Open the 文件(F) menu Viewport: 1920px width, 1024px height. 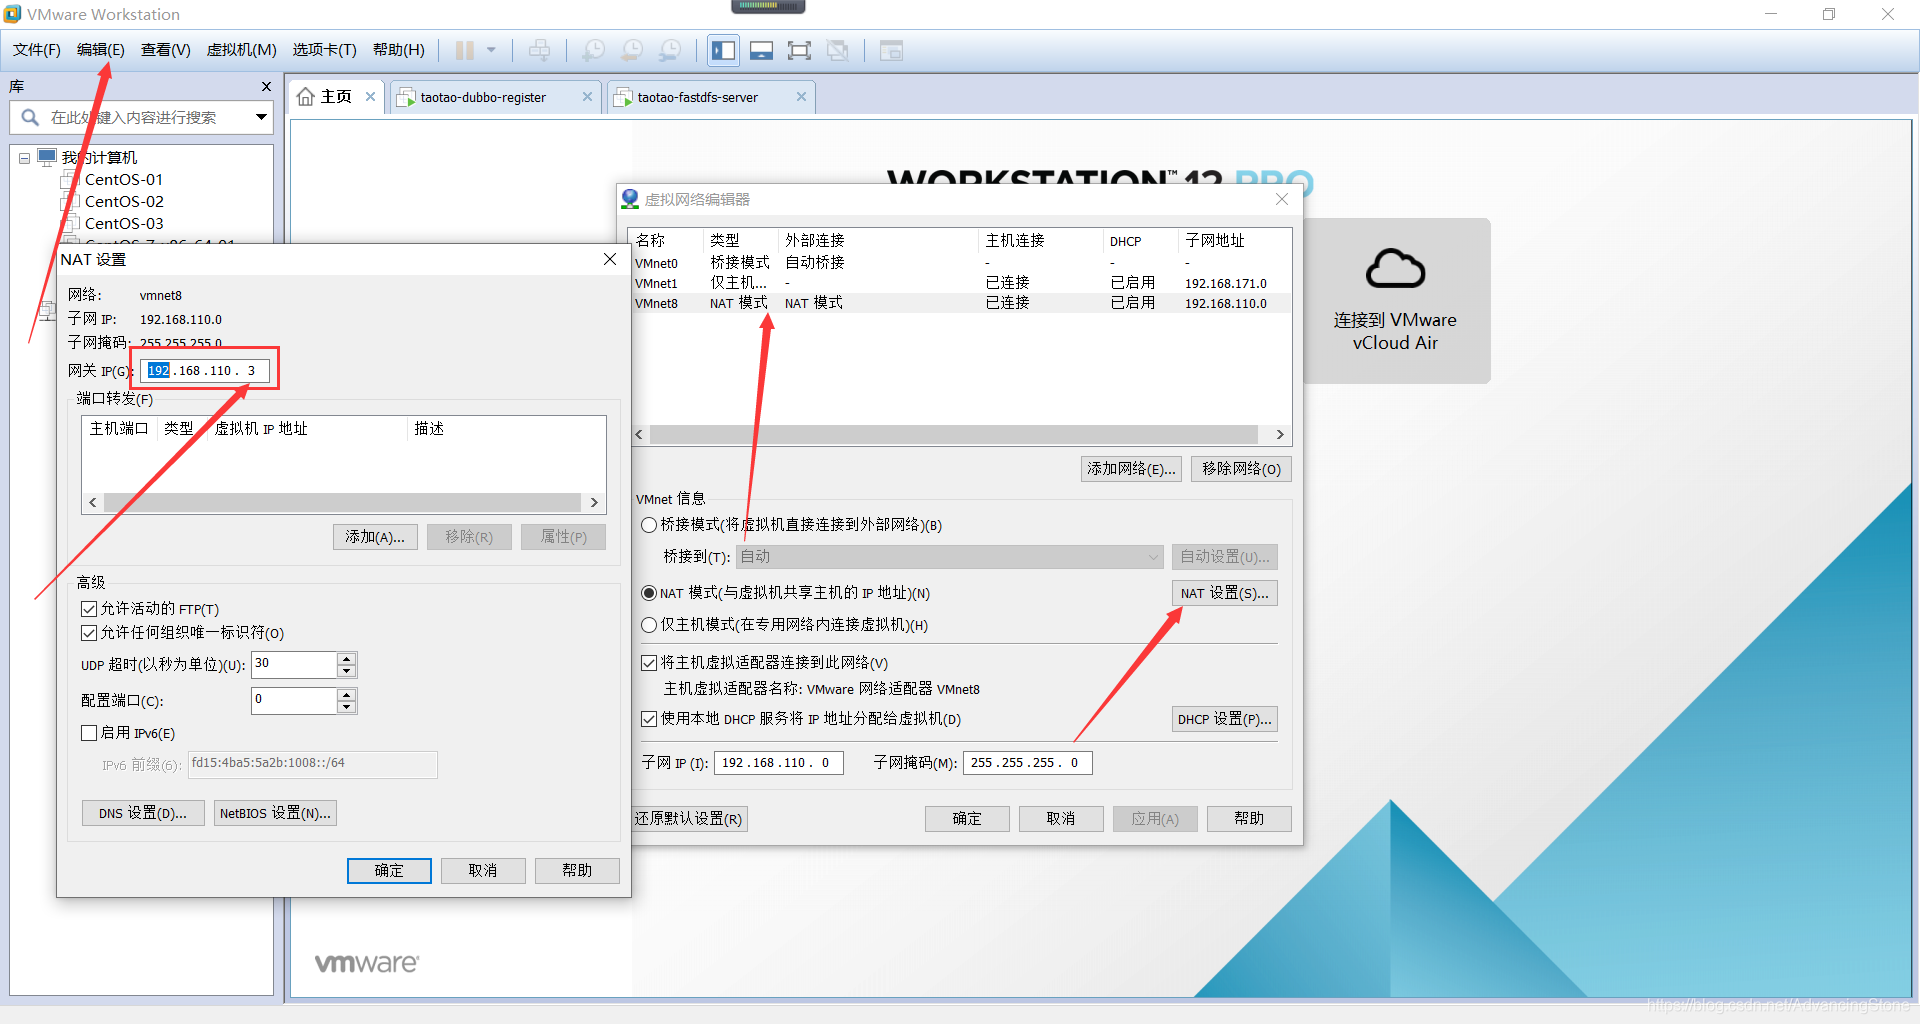pyautogui.click(x=37, y=50)
